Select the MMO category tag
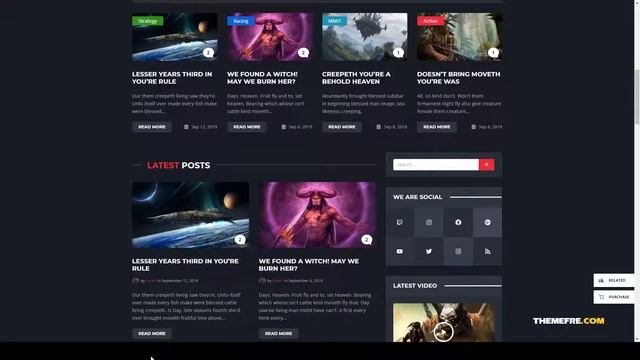The height and width of the screenshot is (360, 640). click(334, 21)
